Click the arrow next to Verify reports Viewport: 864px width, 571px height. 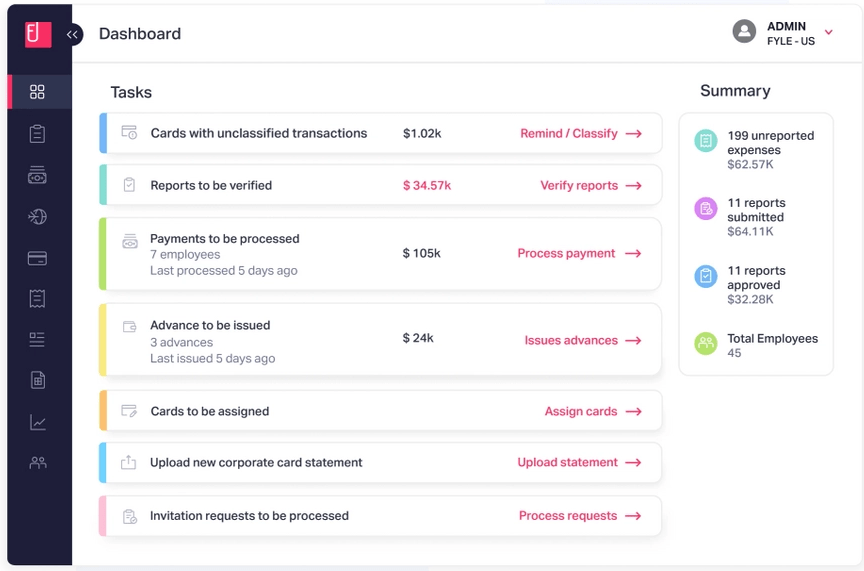[634, 186]
